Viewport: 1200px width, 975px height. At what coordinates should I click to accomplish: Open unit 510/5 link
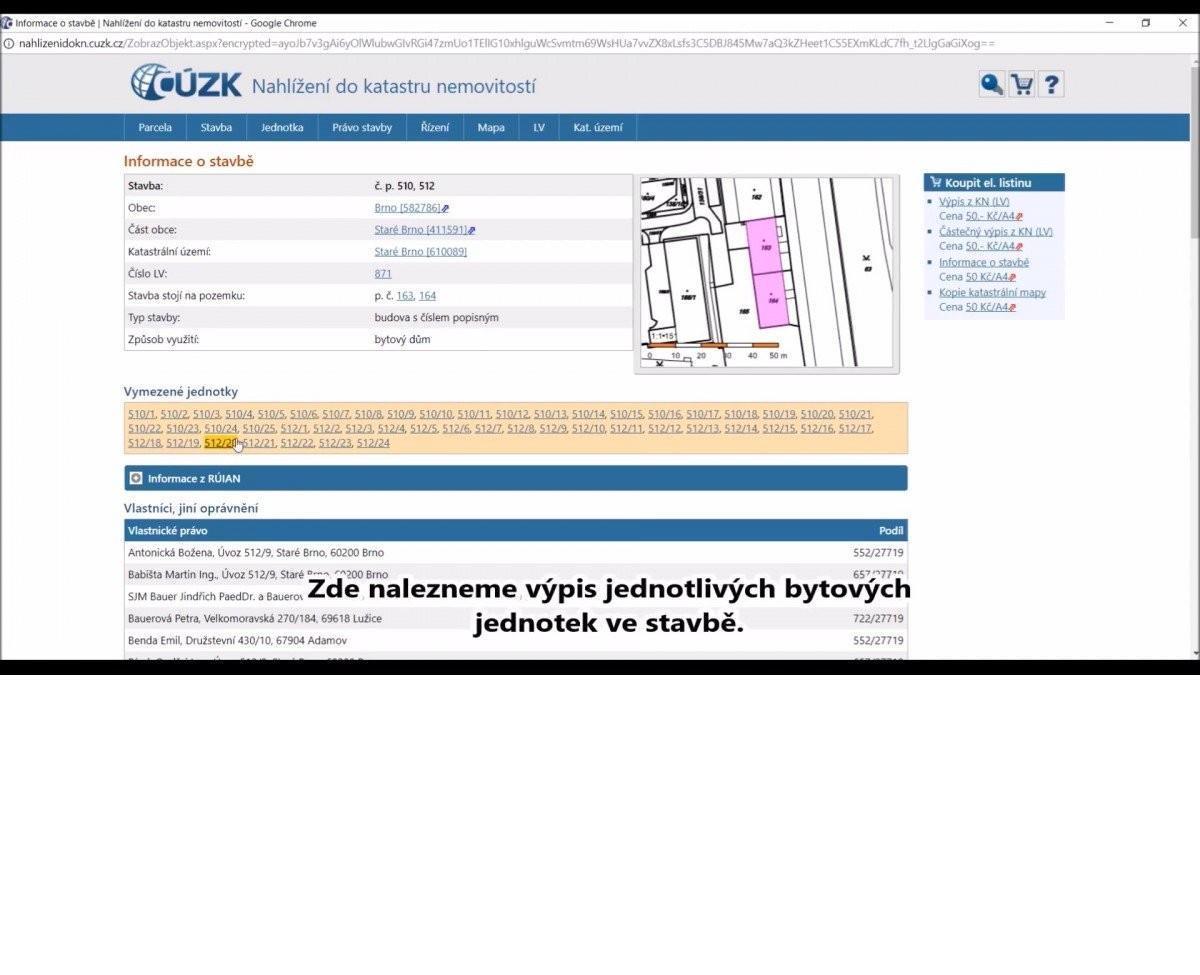click(x=270, y=414)
